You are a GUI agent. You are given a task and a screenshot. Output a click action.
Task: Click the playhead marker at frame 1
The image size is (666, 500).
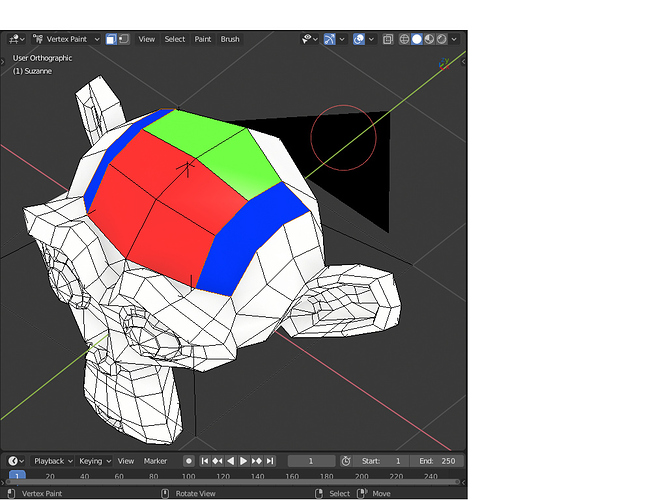click(17, 475)
